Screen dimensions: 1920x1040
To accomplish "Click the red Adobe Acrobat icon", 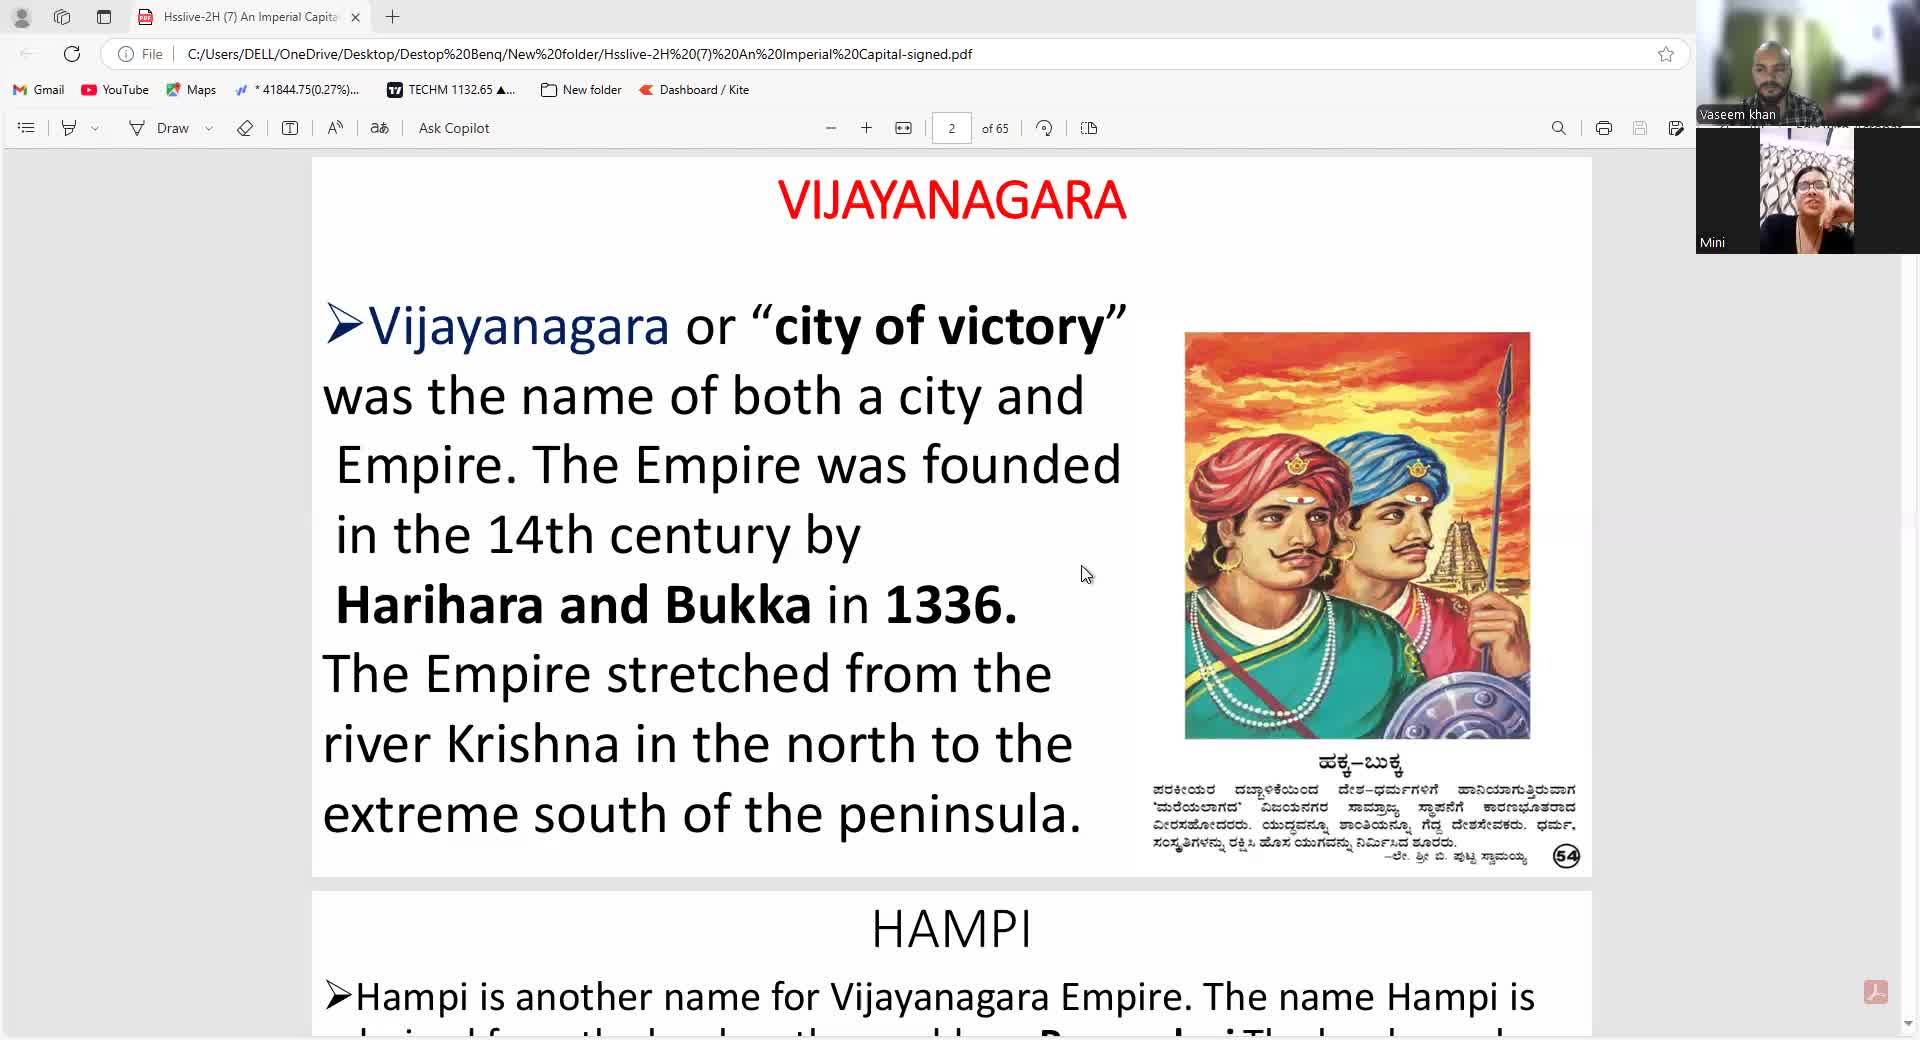I will click(x=1876, y=992).
